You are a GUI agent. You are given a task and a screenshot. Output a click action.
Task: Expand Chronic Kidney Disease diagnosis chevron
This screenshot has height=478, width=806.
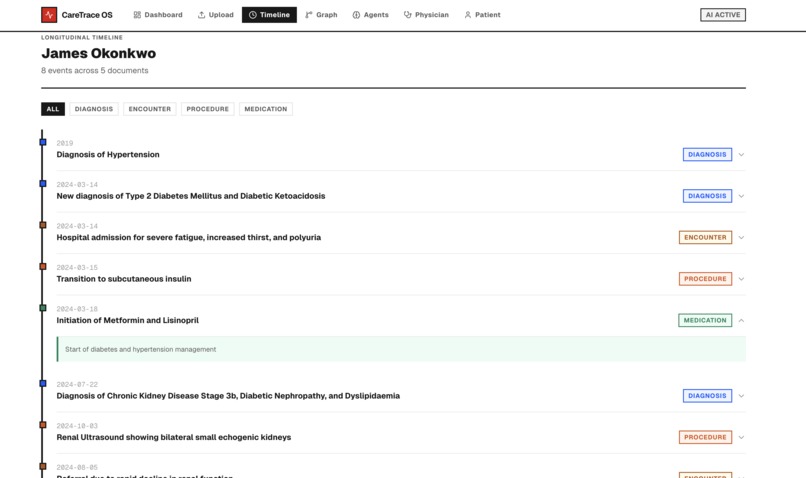click(x=741, y=396)
